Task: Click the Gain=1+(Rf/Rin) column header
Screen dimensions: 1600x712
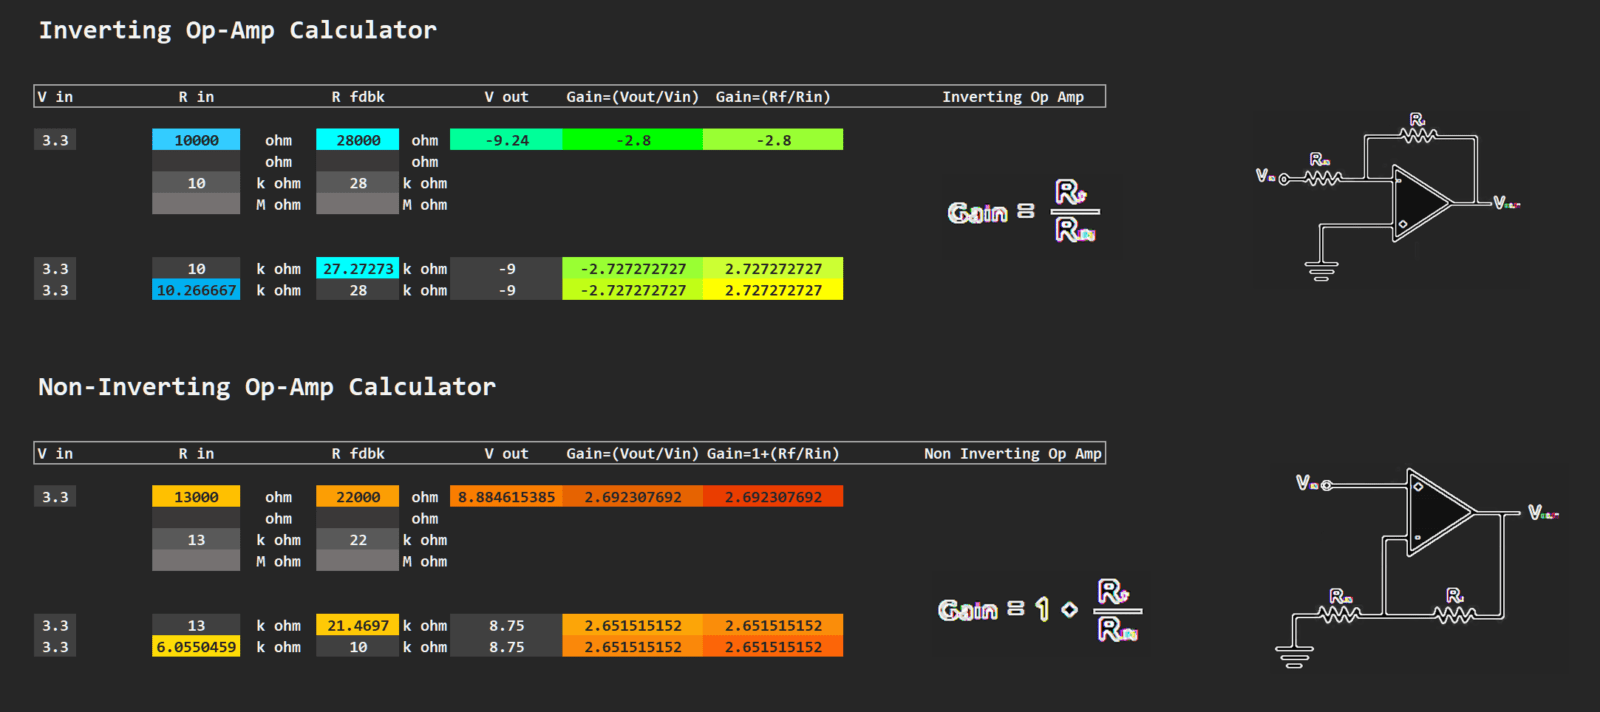Action: 773,454
